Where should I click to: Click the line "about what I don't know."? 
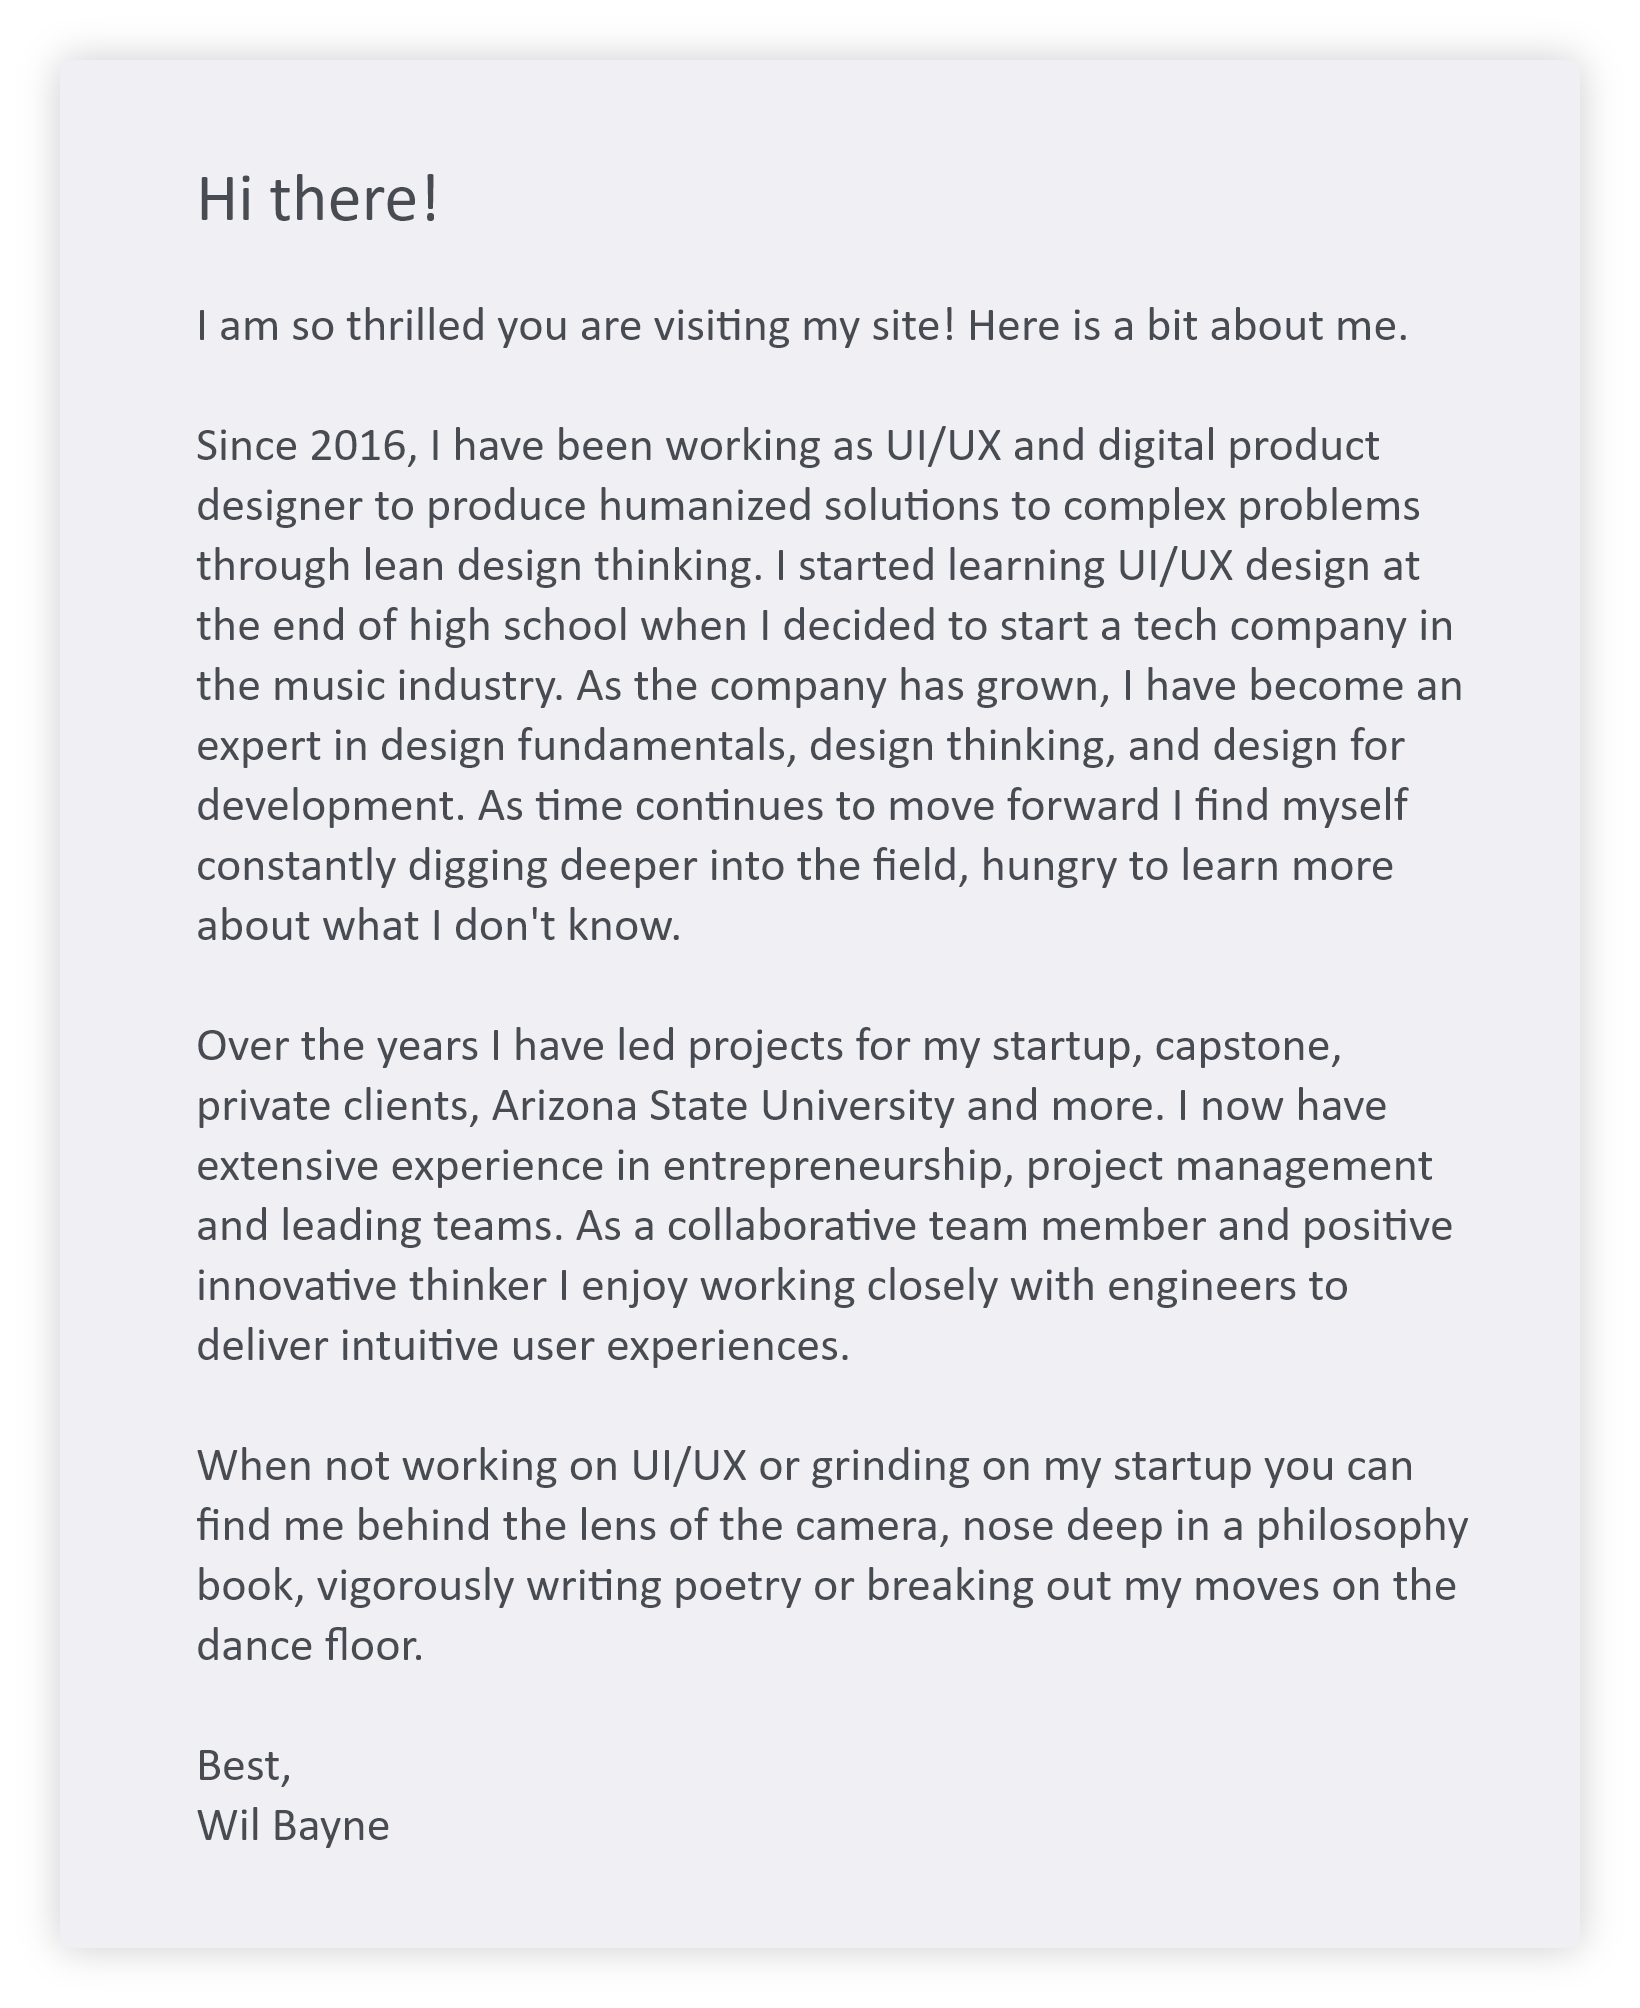coord(438,926)
